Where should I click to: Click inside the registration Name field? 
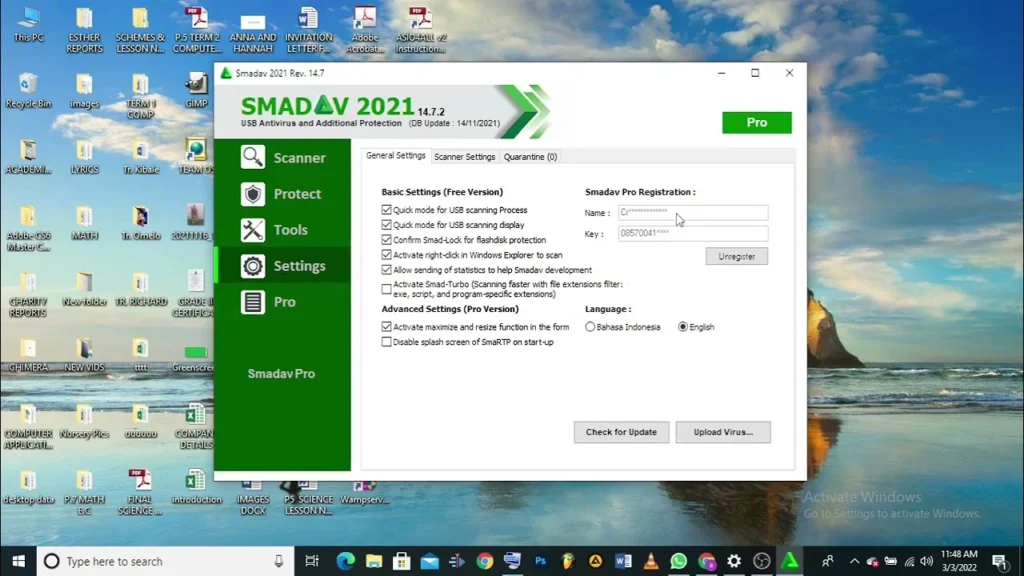(x=692, y=212)
